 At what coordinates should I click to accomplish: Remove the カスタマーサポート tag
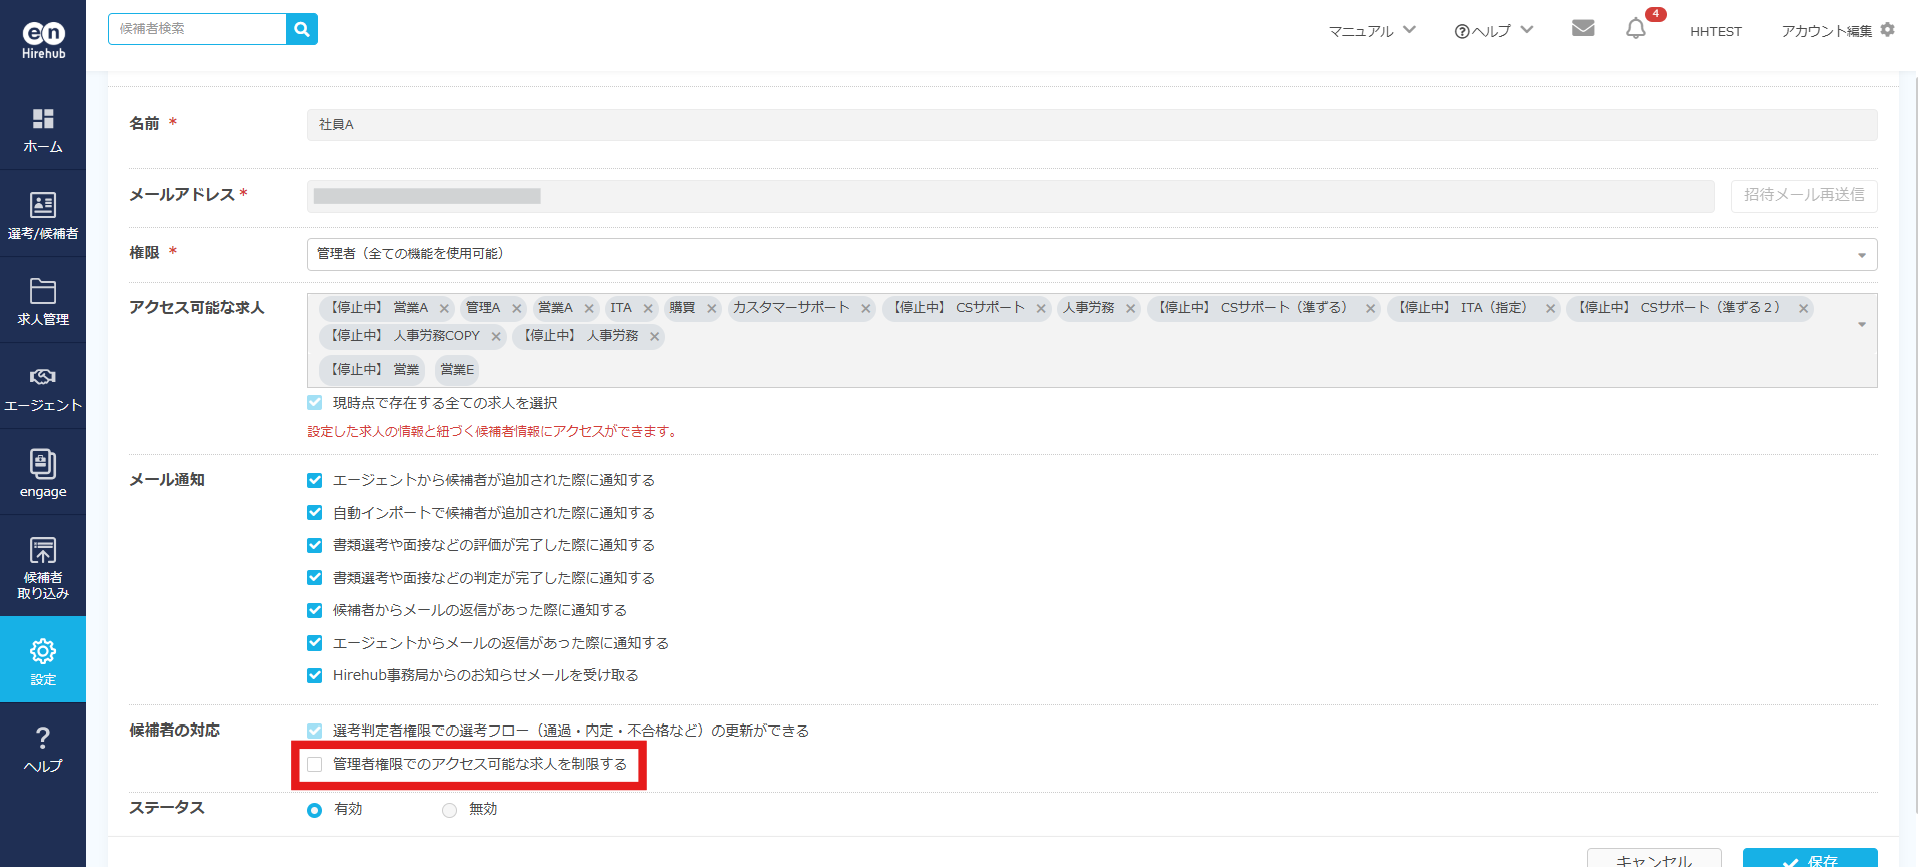click(x=866, y=309)
